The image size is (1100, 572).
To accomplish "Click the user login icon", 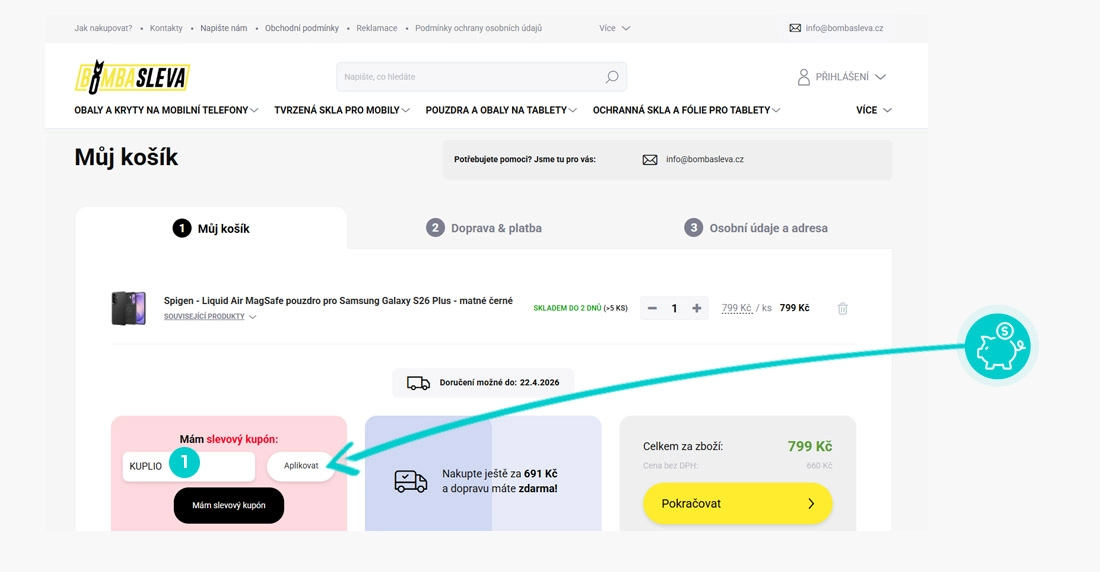I will point(803,77).
